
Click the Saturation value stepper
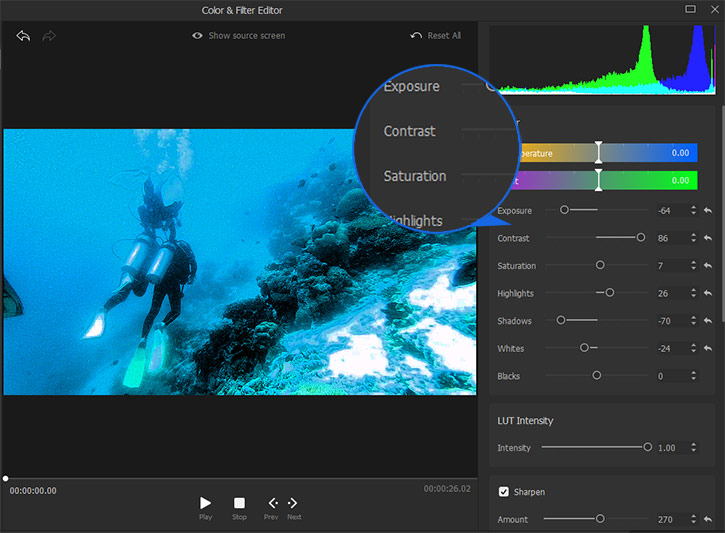click(x=693, y=266)
